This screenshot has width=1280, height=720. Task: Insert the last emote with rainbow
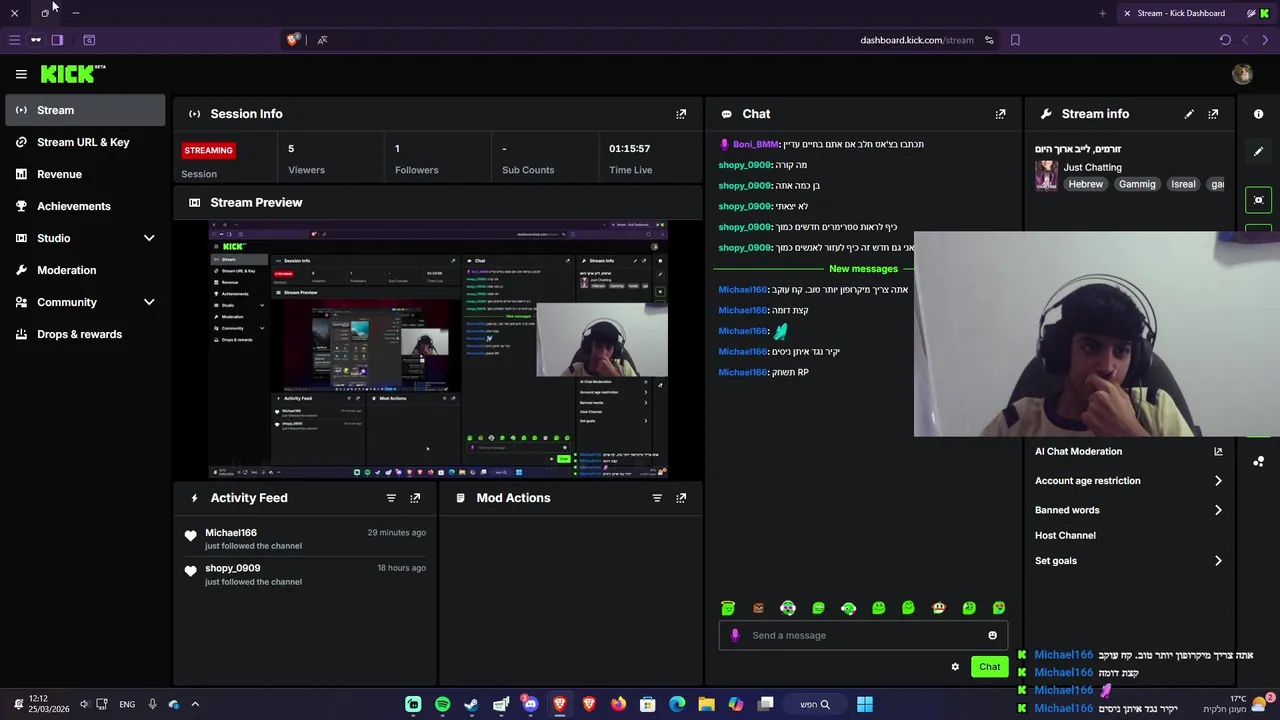pyautogui.click(x=998, y=608)
